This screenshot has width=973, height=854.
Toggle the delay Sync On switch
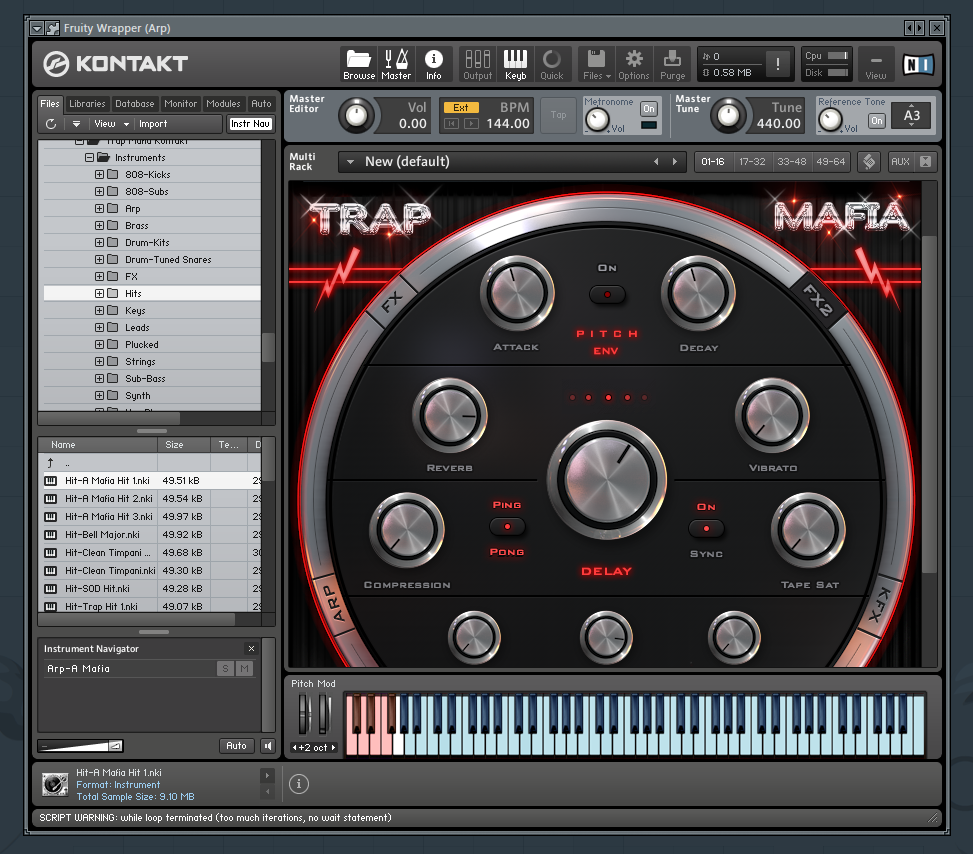[706, 529]
